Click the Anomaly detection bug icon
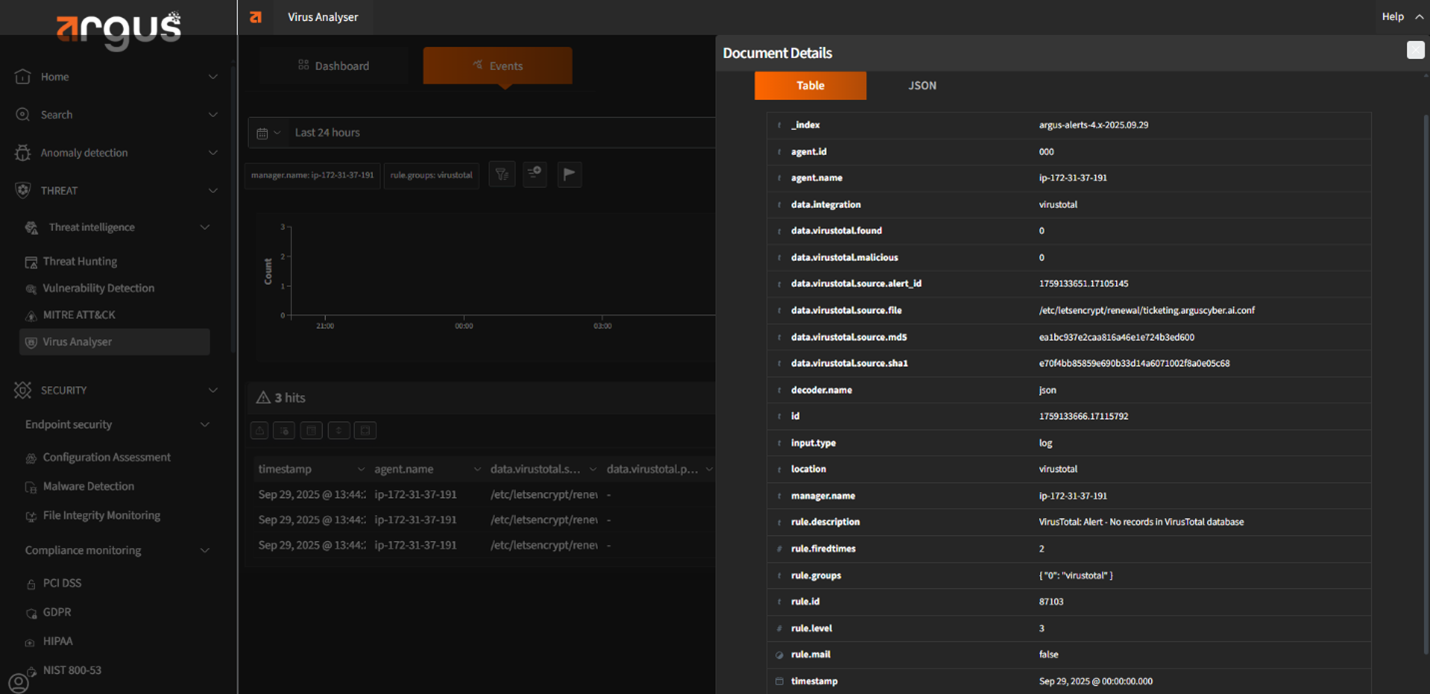This screenshot has height=694, width=1430. point(23,153)
